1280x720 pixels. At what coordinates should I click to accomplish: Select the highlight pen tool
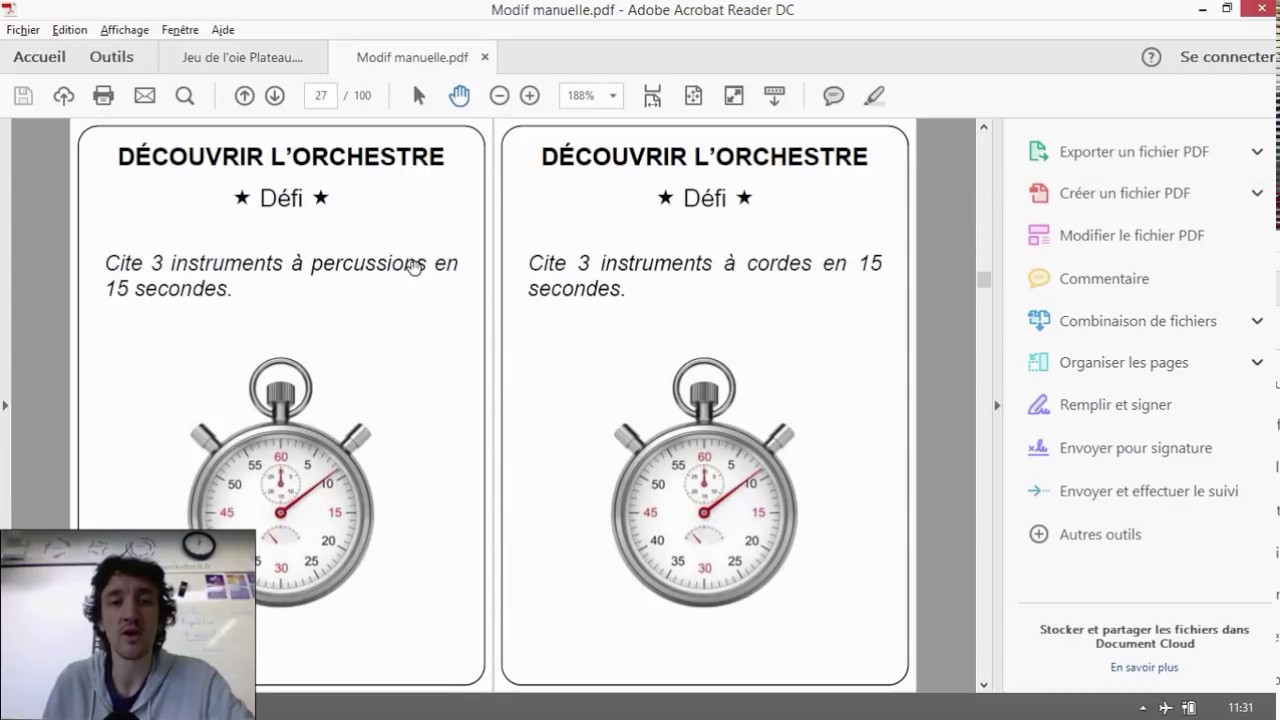point(875,96)
